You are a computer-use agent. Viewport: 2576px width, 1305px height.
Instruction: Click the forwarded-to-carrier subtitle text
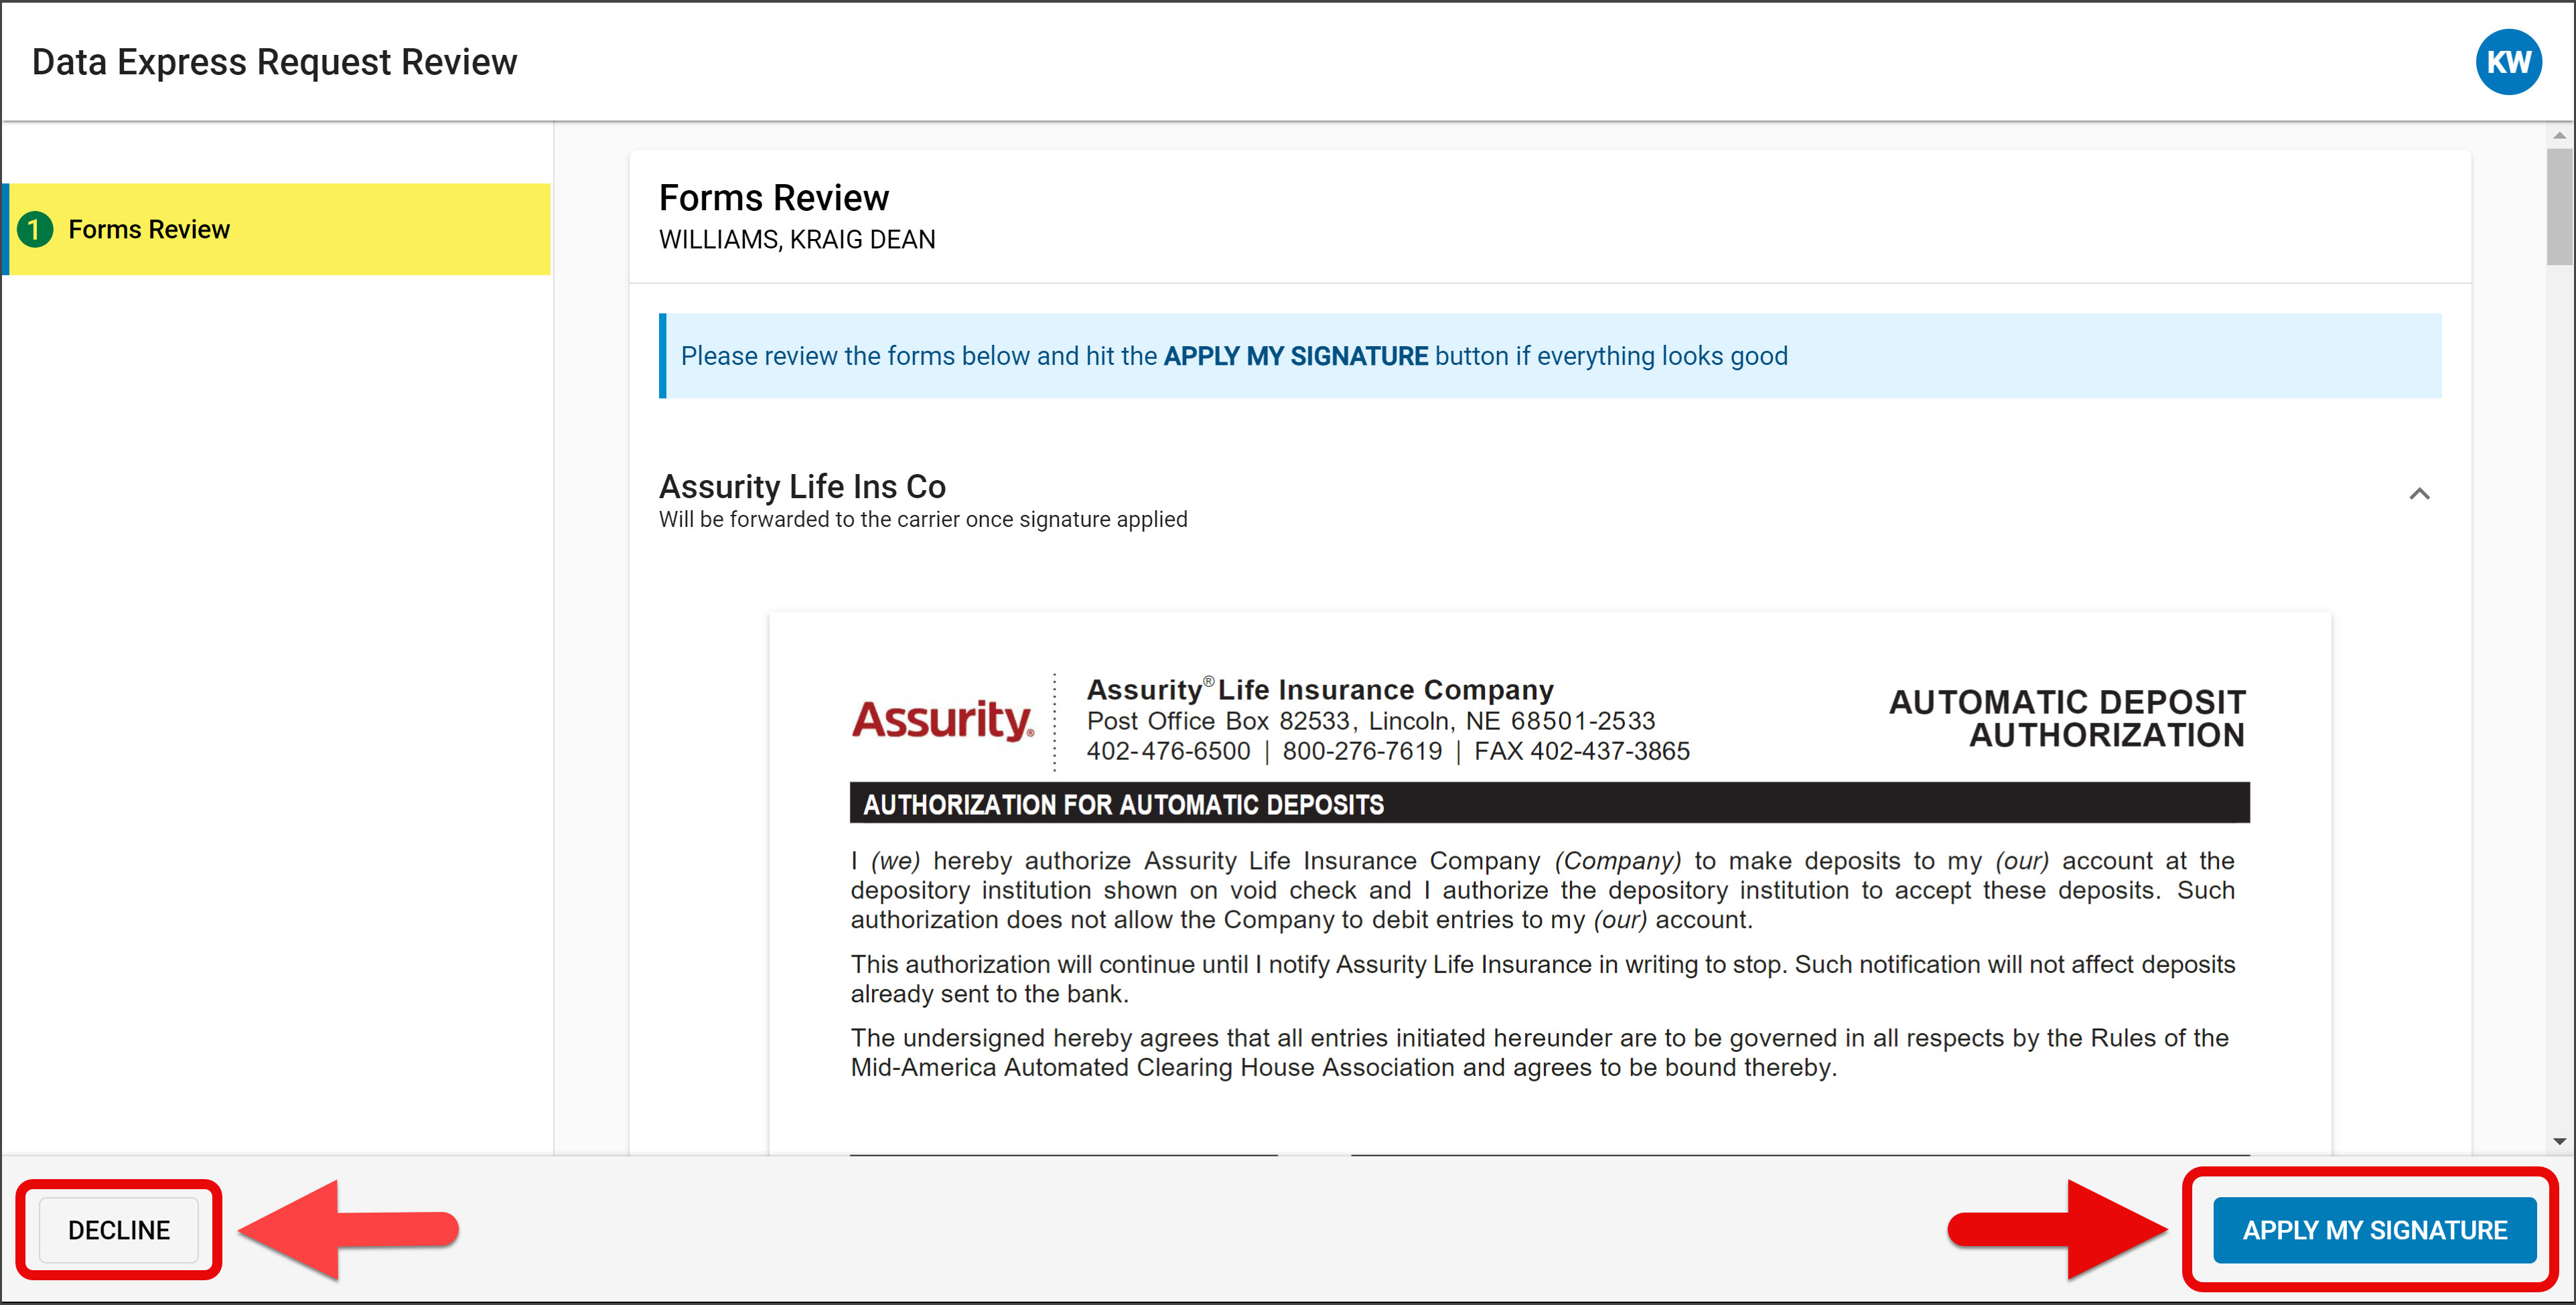tap(922, 520)
